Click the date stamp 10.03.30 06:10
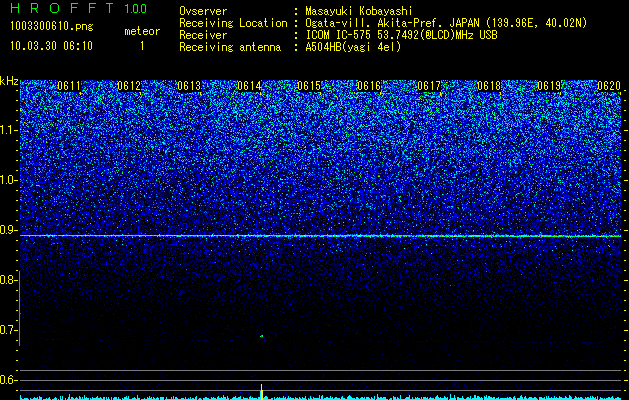629x400 pixels. [x=51, y=46]
